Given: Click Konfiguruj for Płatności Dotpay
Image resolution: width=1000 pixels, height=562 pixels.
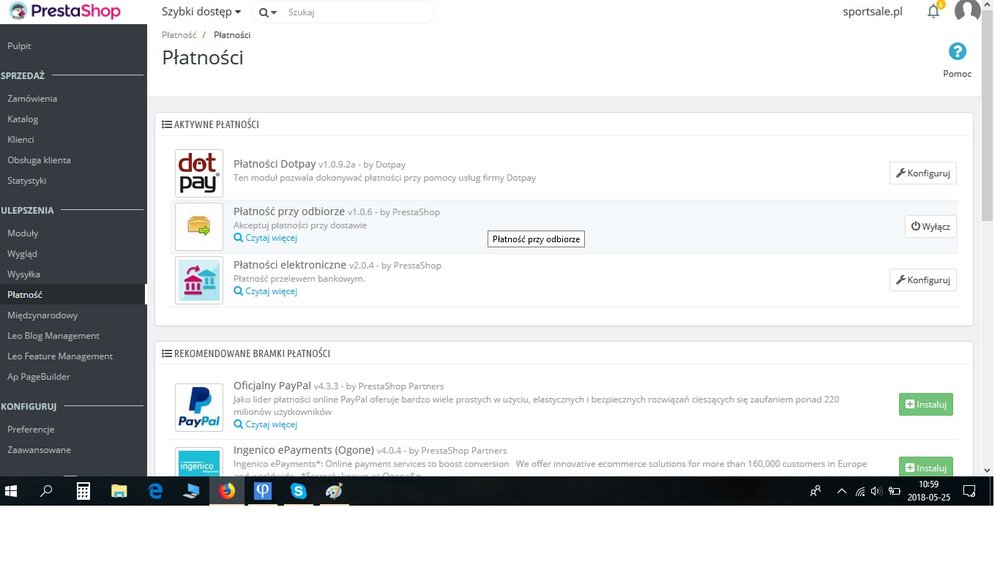Looking at the screenshot, I should (923, 173).
